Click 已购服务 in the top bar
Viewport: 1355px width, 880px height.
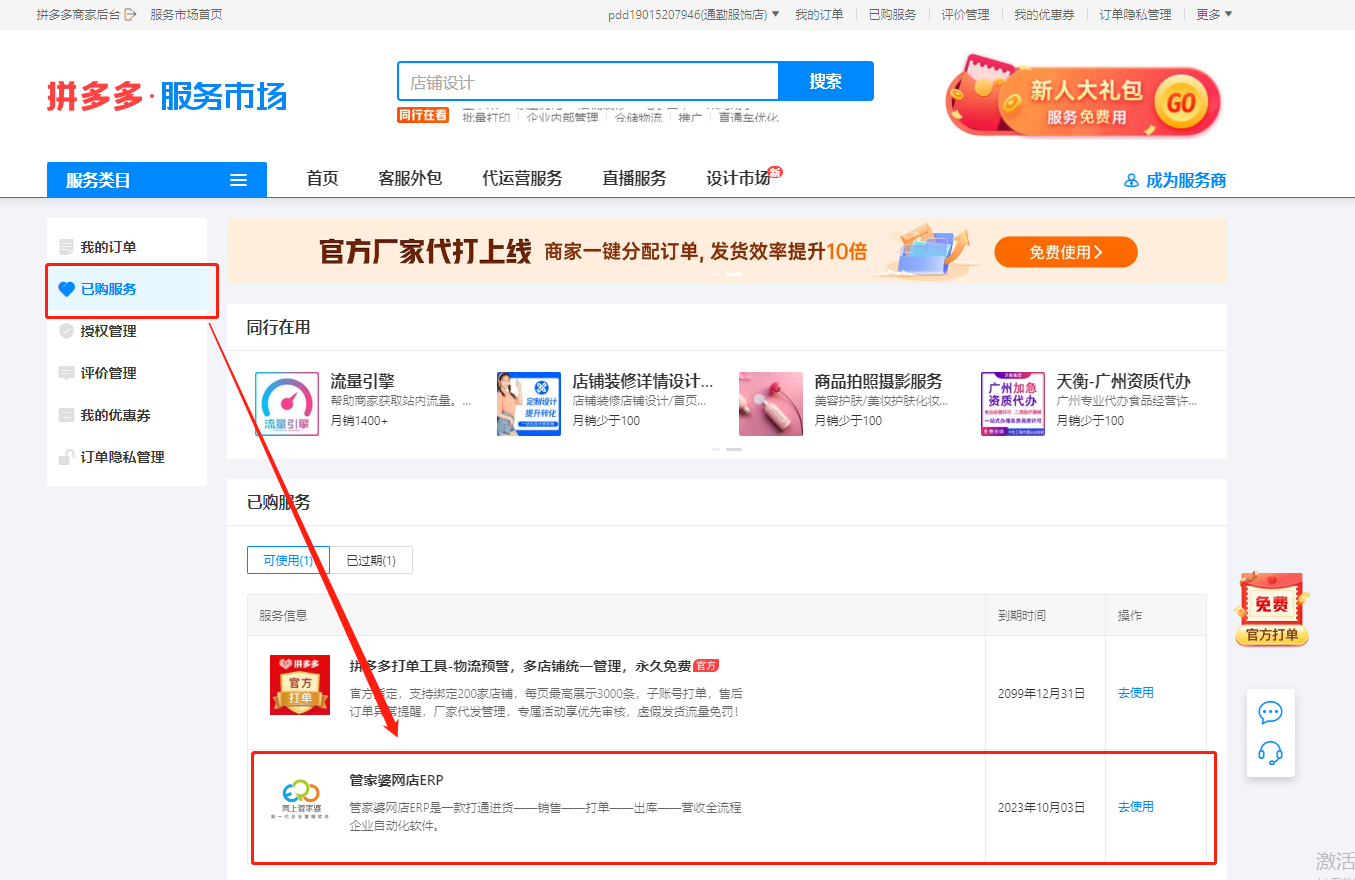[892, 14]
